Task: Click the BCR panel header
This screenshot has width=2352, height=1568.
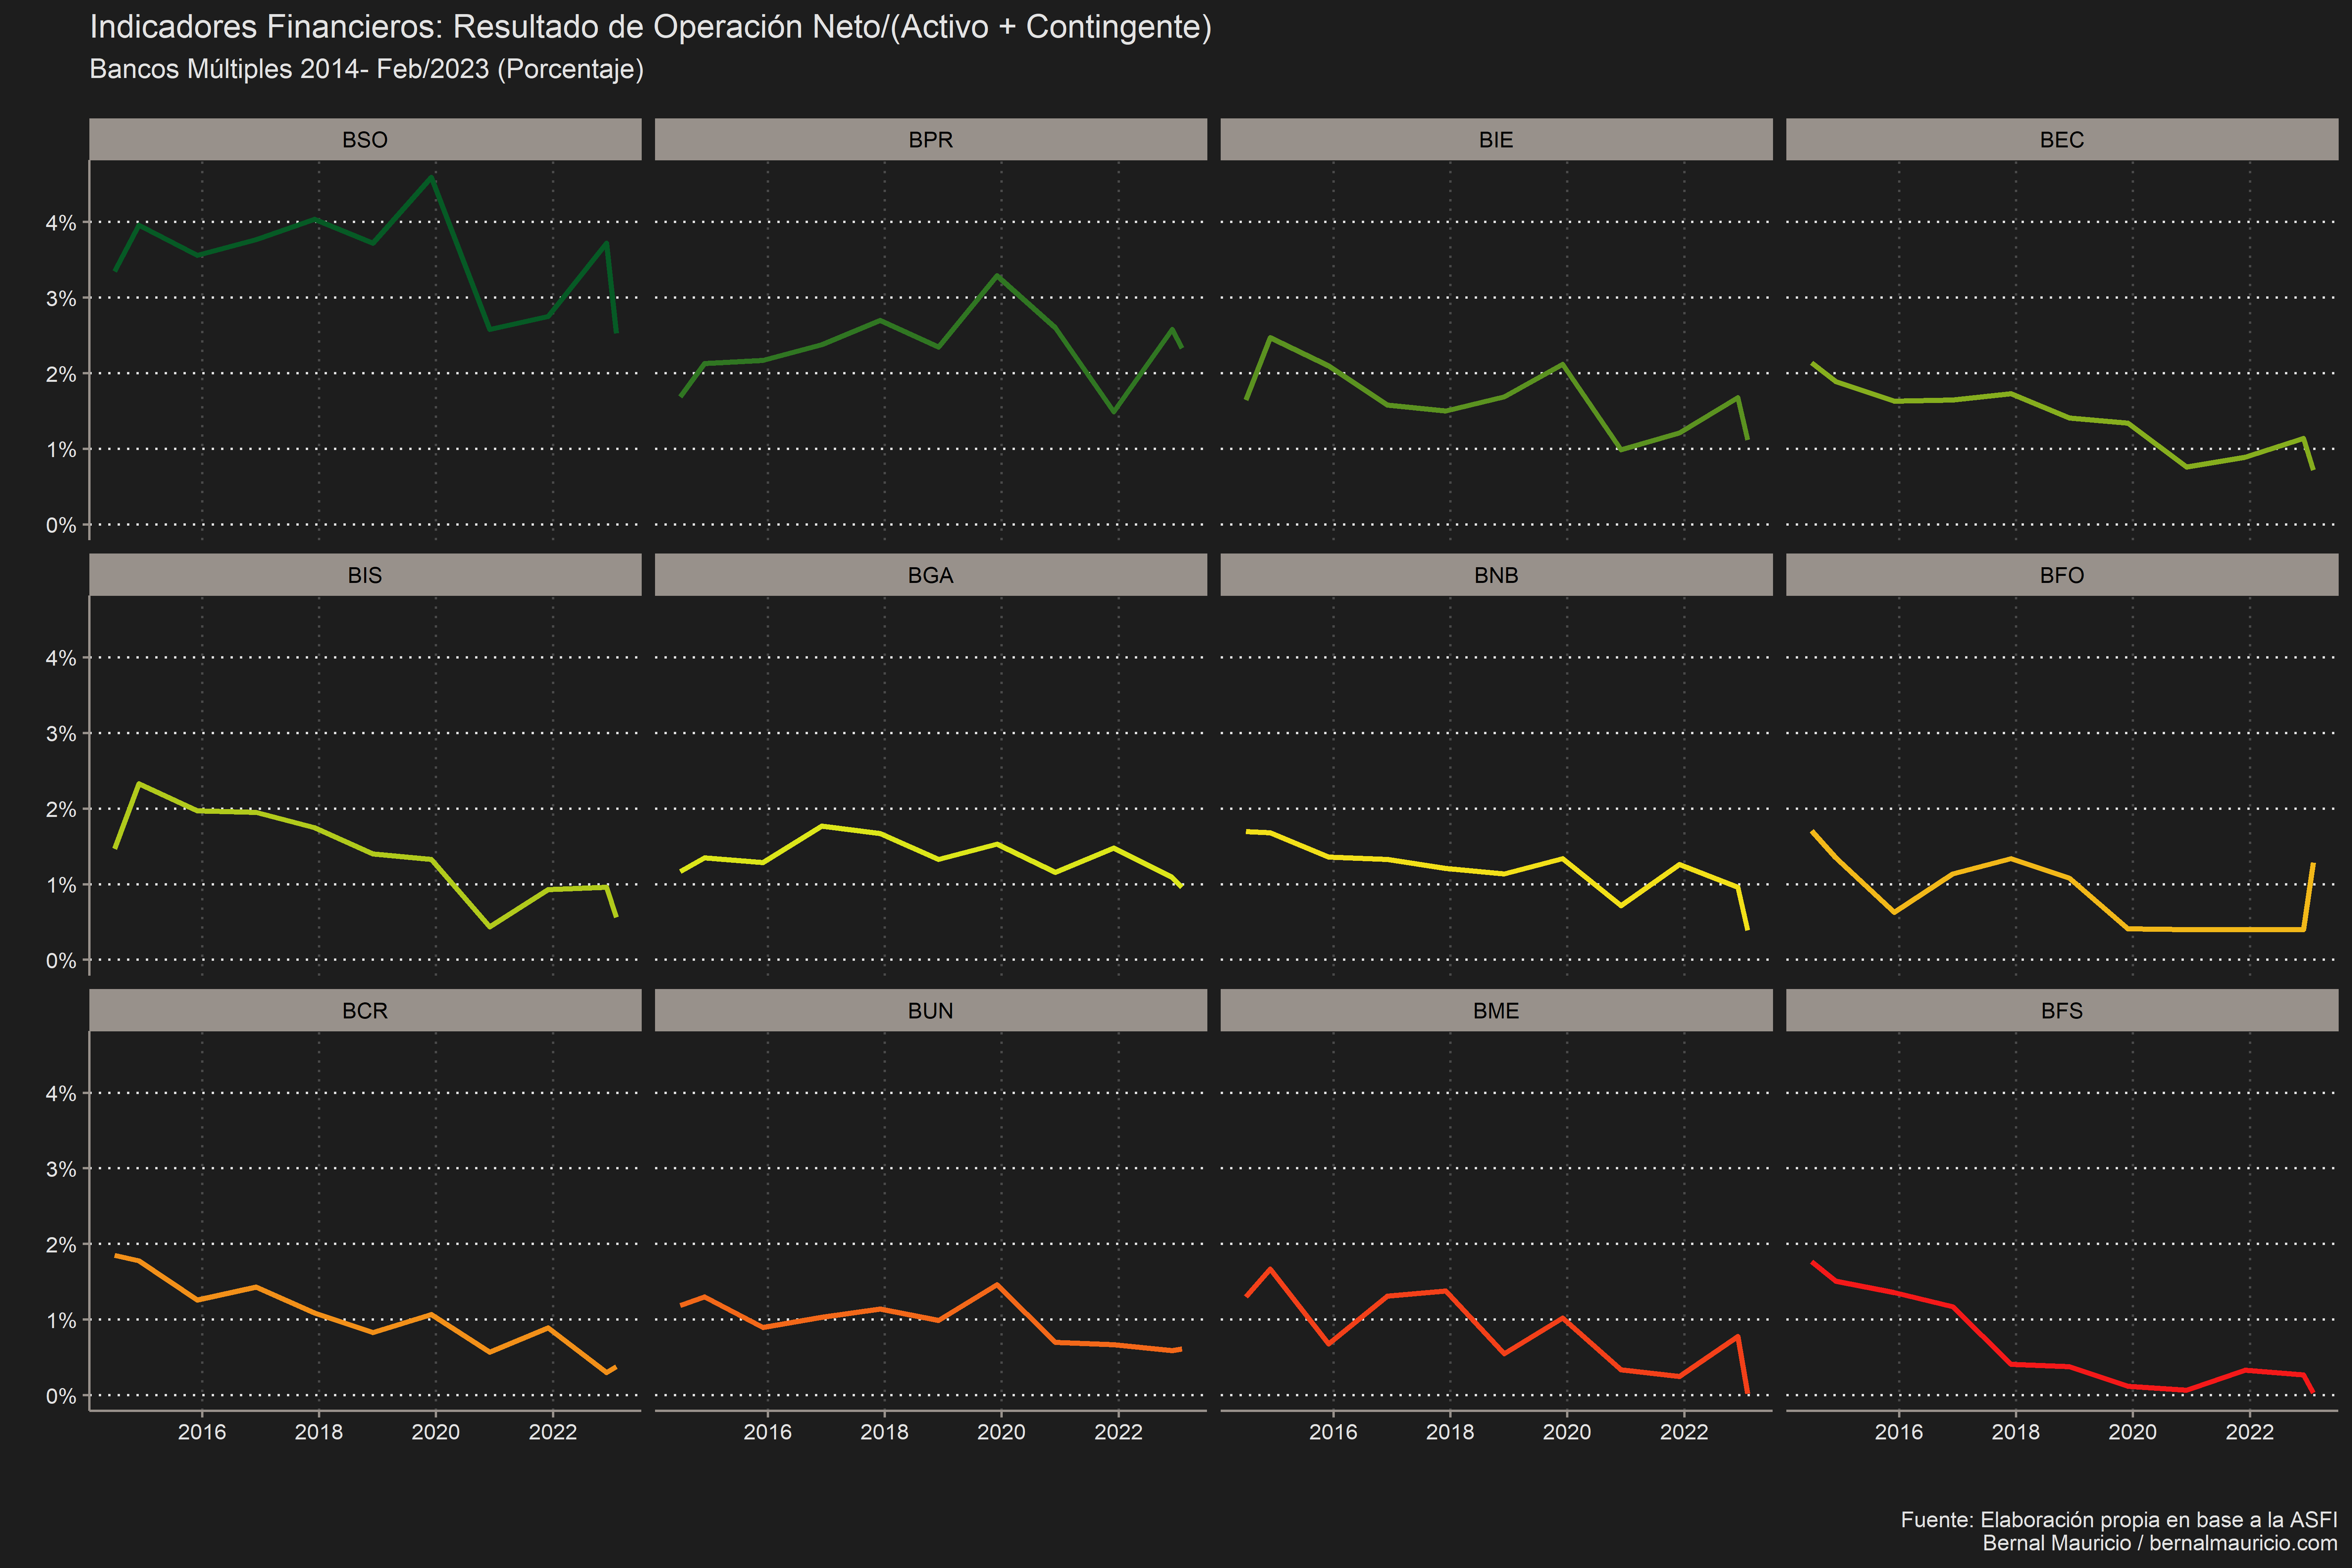Action: pos(365,1010)
